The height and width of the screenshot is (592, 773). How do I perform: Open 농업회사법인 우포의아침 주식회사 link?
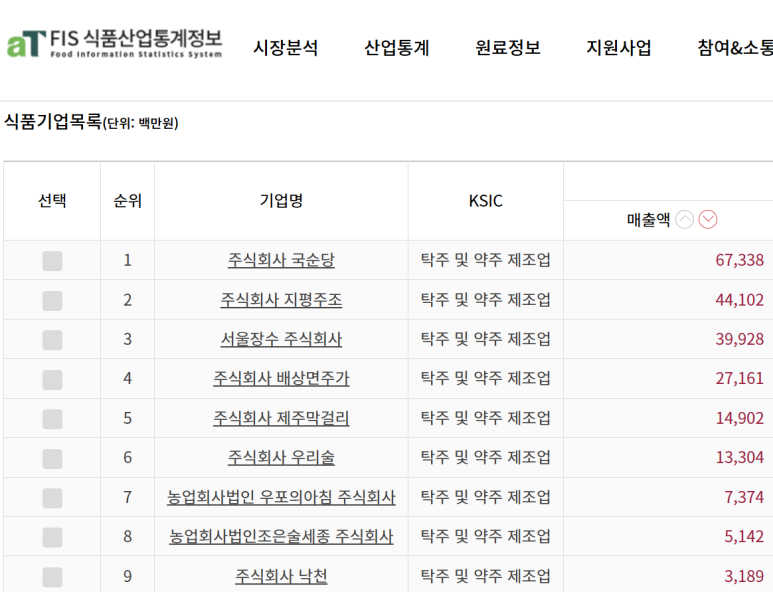[x=281, y=497]
